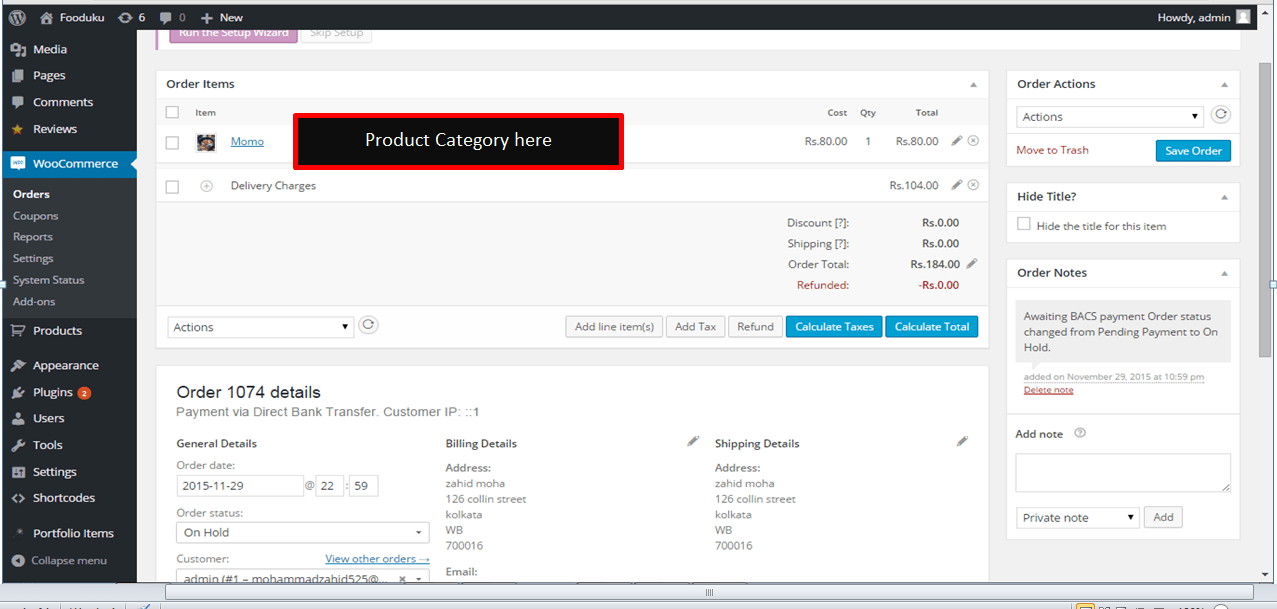Open the Order status On Hold dropdown
The height and width of the screenshot is (609, 1277).
pyautogui.click(x=302, y=532)
